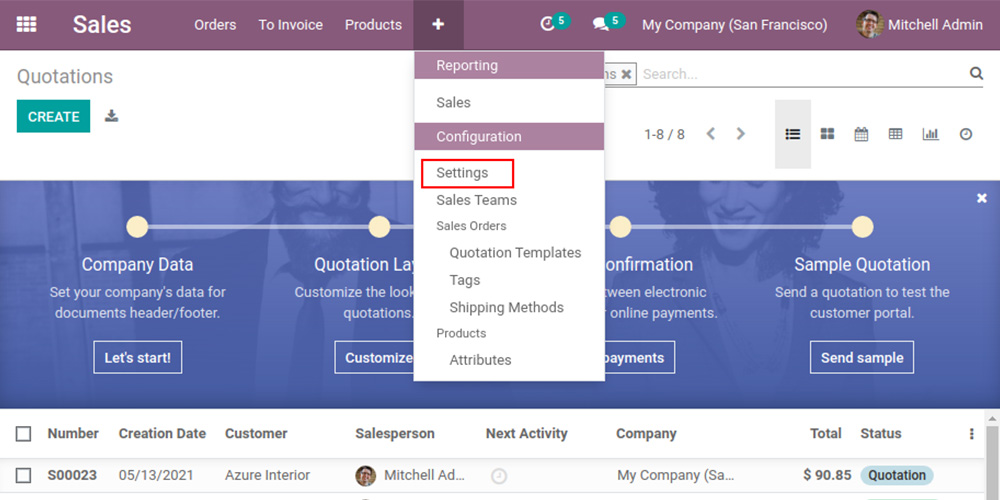Check the box for quotation S00023
Viewport: 1000px width, 500px height.
tap(24, 475)
